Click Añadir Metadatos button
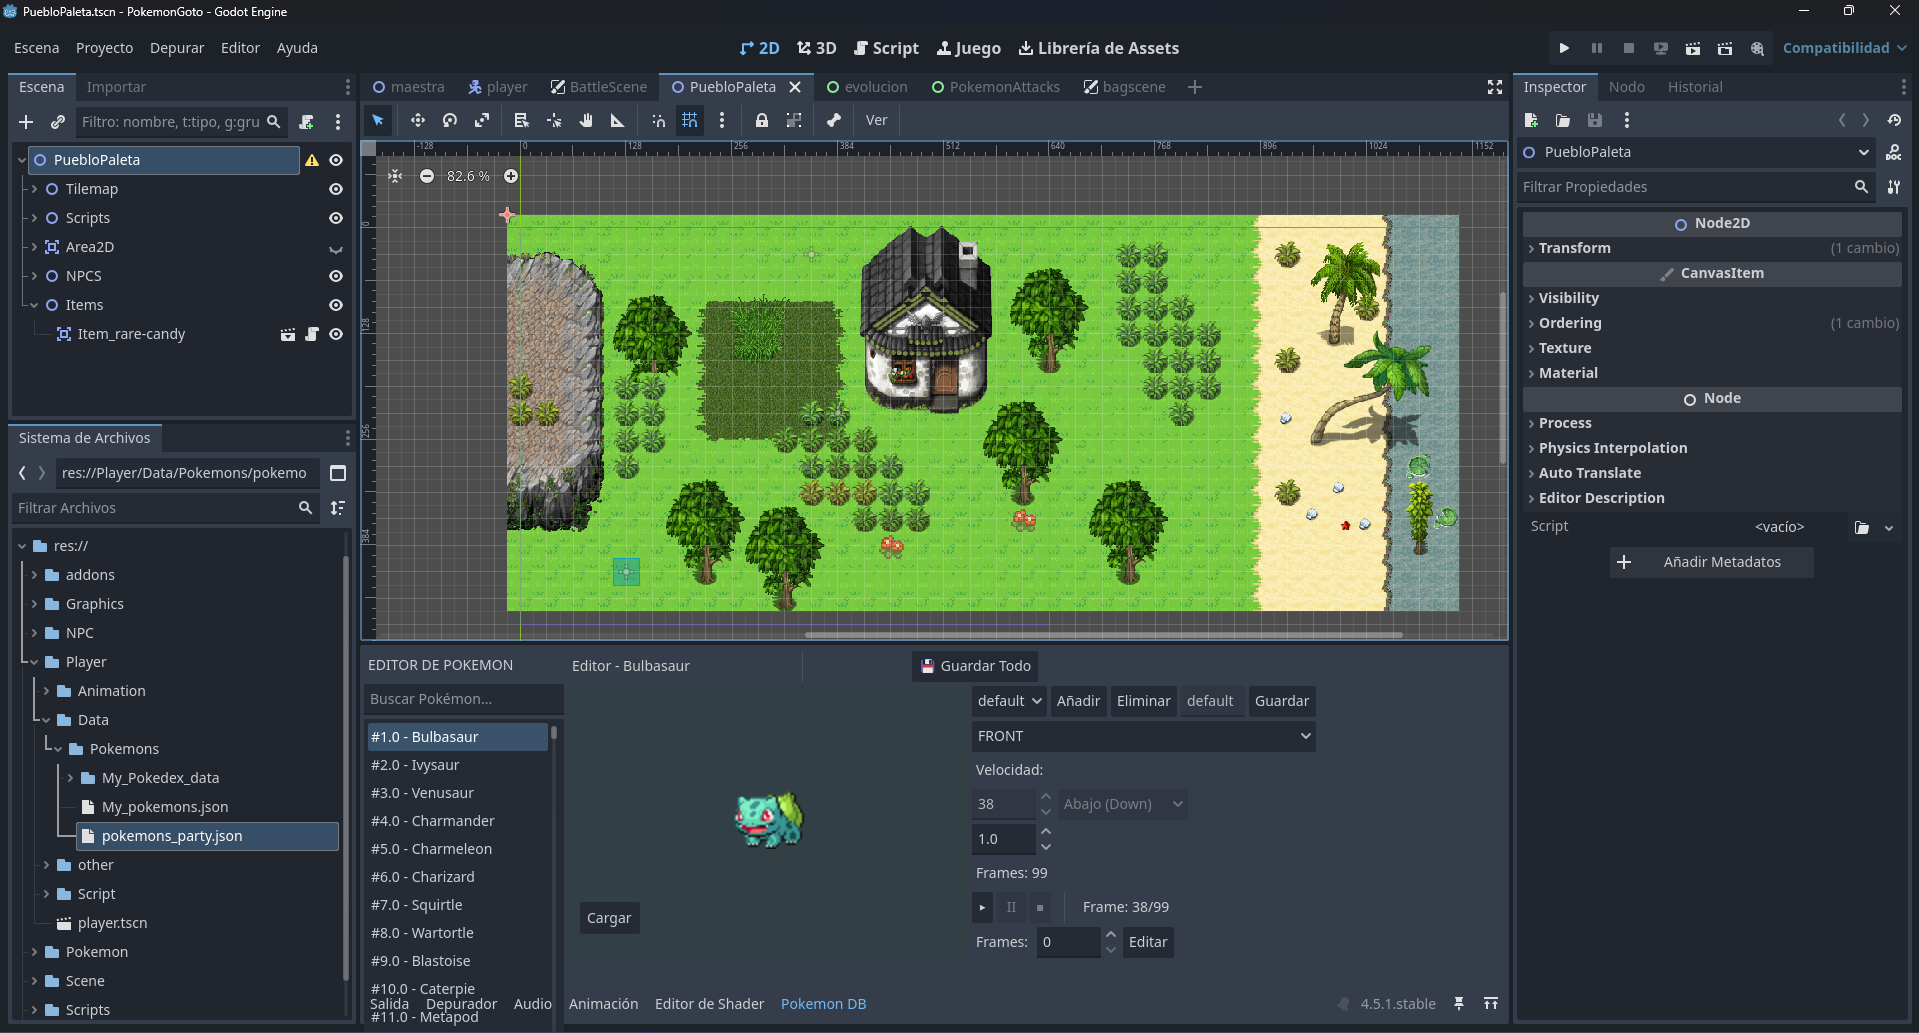The height and width of the screenshot is (1033, 1919). [x=1712, y=562]
